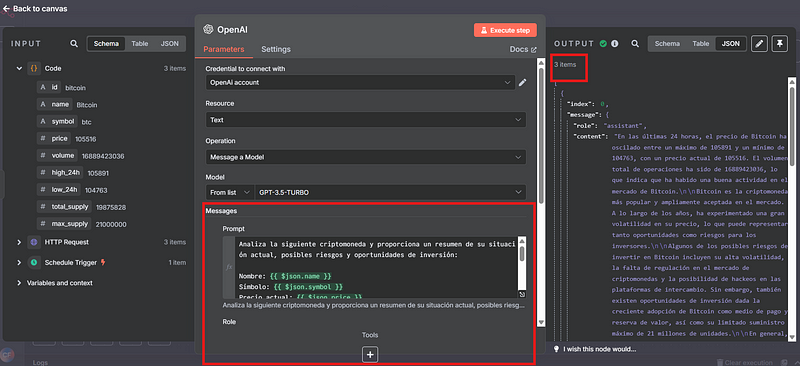Select the symbol field pill
The width and height of the screenshot is (800, 366).
click(x=58, y=121)
